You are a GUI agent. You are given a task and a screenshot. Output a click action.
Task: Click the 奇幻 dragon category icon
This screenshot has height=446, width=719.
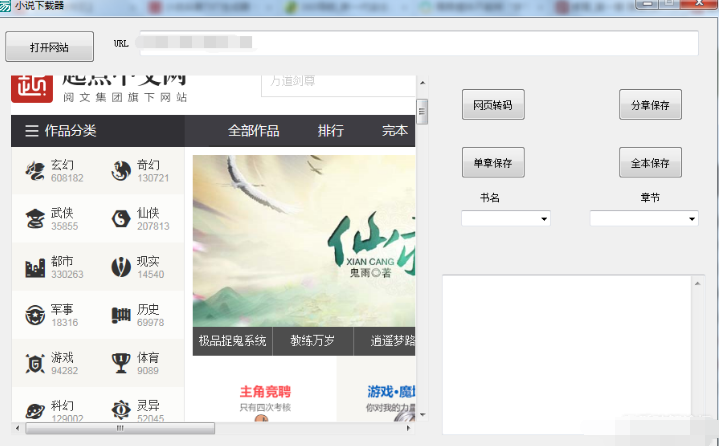point(121,171)
